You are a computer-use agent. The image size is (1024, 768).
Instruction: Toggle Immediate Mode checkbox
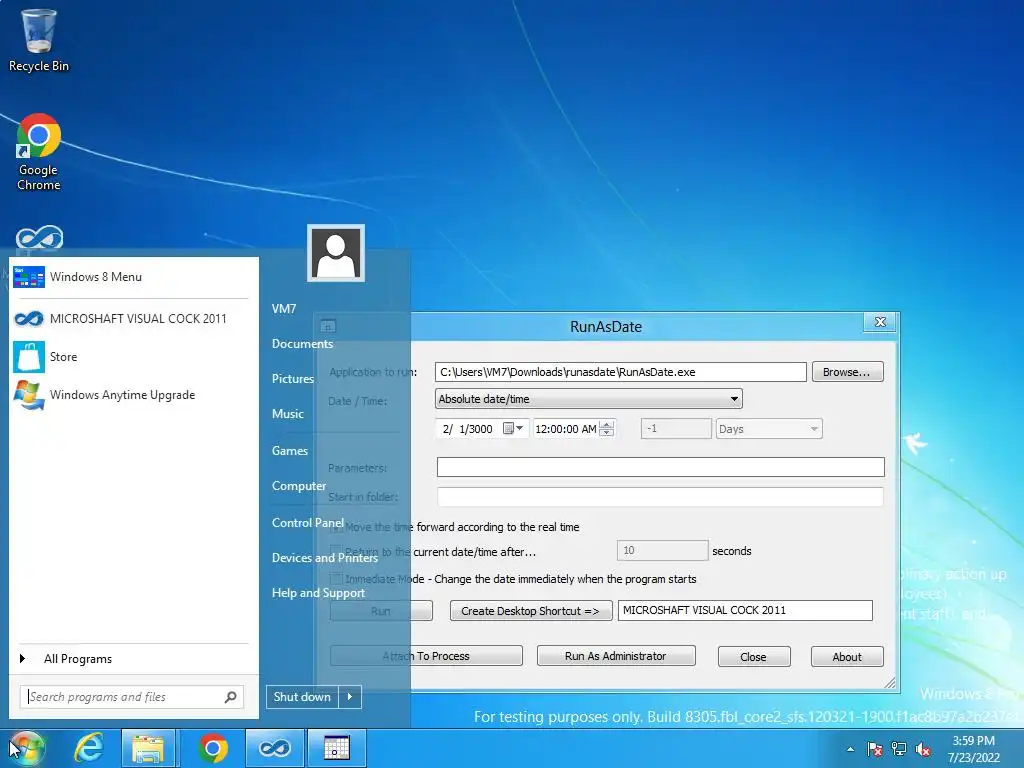click(x=336, y=579)
